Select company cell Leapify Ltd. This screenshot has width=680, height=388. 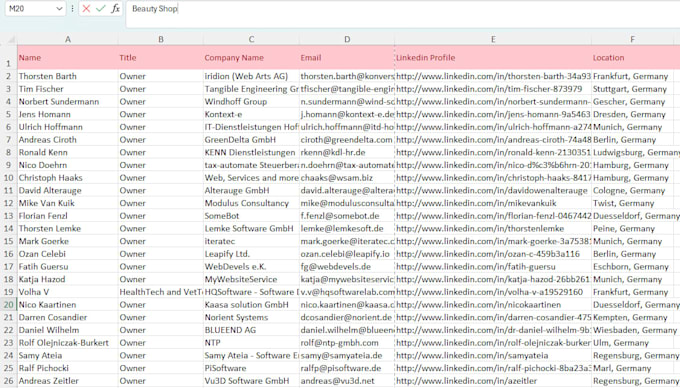[251, 254]
